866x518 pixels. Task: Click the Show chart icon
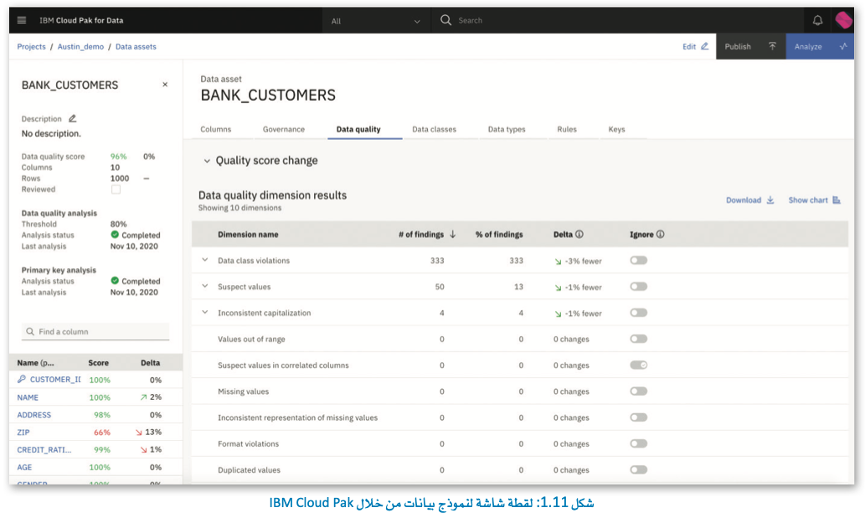pyautogui.click(x=836, y=200)
